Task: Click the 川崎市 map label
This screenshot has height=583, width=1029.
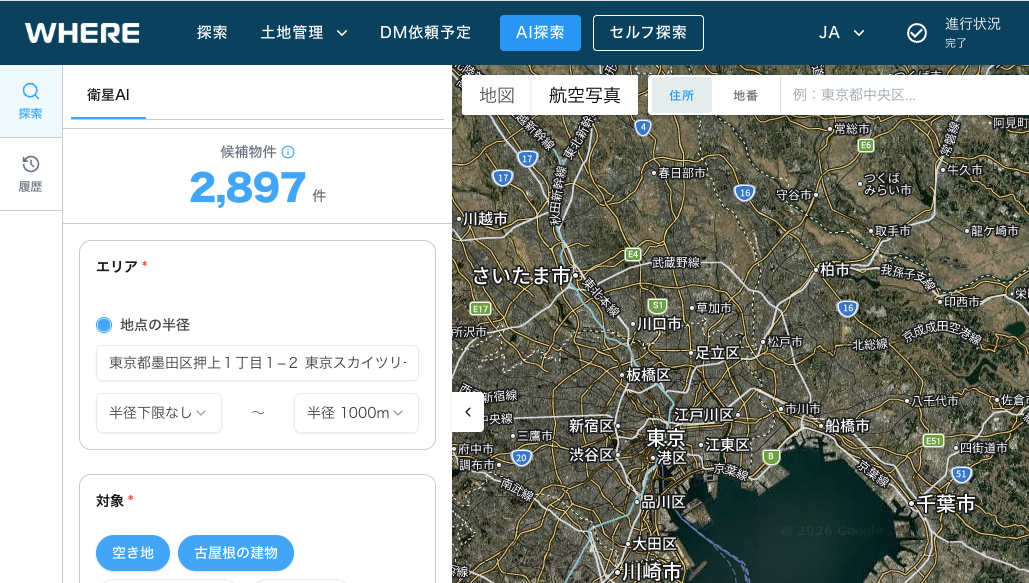Action: point(652,571)
